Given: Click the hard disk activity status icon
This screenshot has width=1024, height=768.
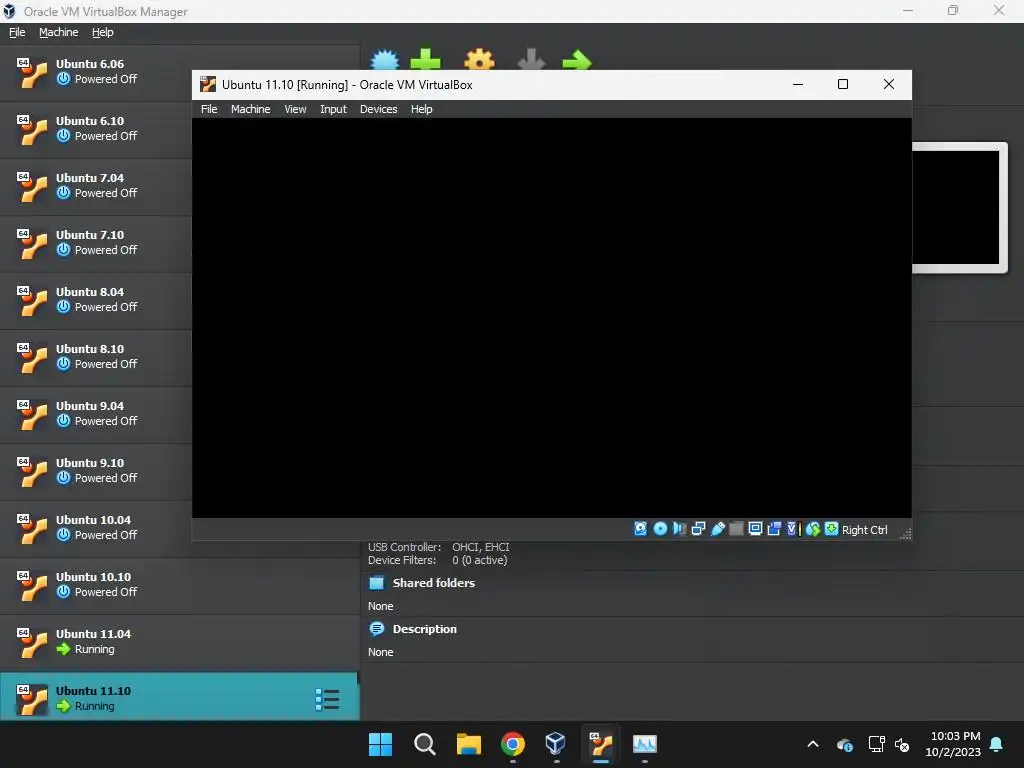Looking at the screenshot, I should 640,529.
